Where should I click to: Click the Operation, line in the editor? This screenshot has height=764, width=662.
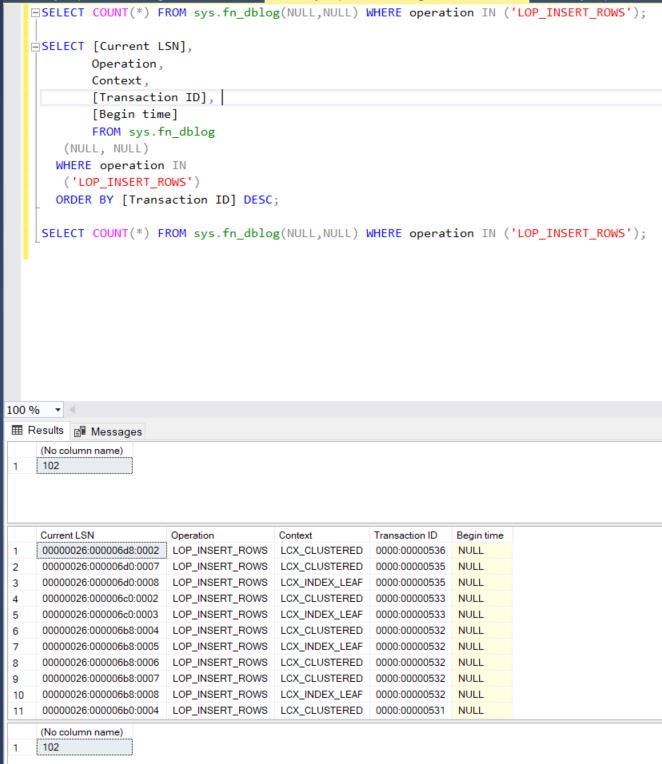pyautogui.click(x=127, y=64)
